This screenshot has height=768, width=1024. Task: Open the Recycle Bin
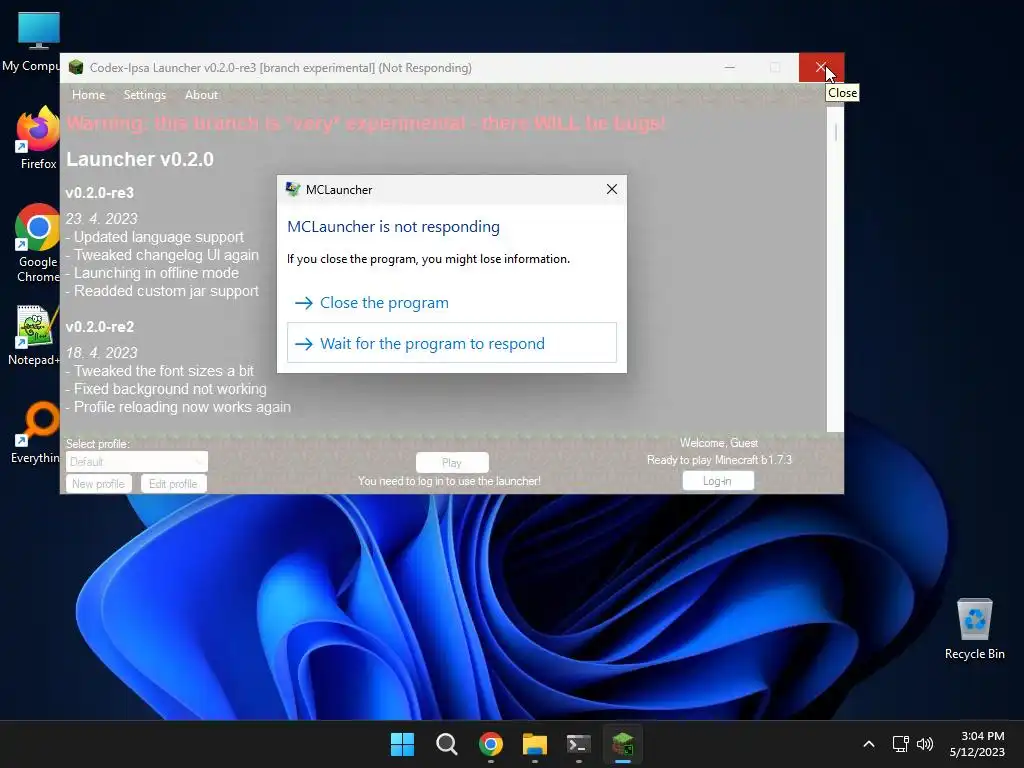click(x=974, y=628)
